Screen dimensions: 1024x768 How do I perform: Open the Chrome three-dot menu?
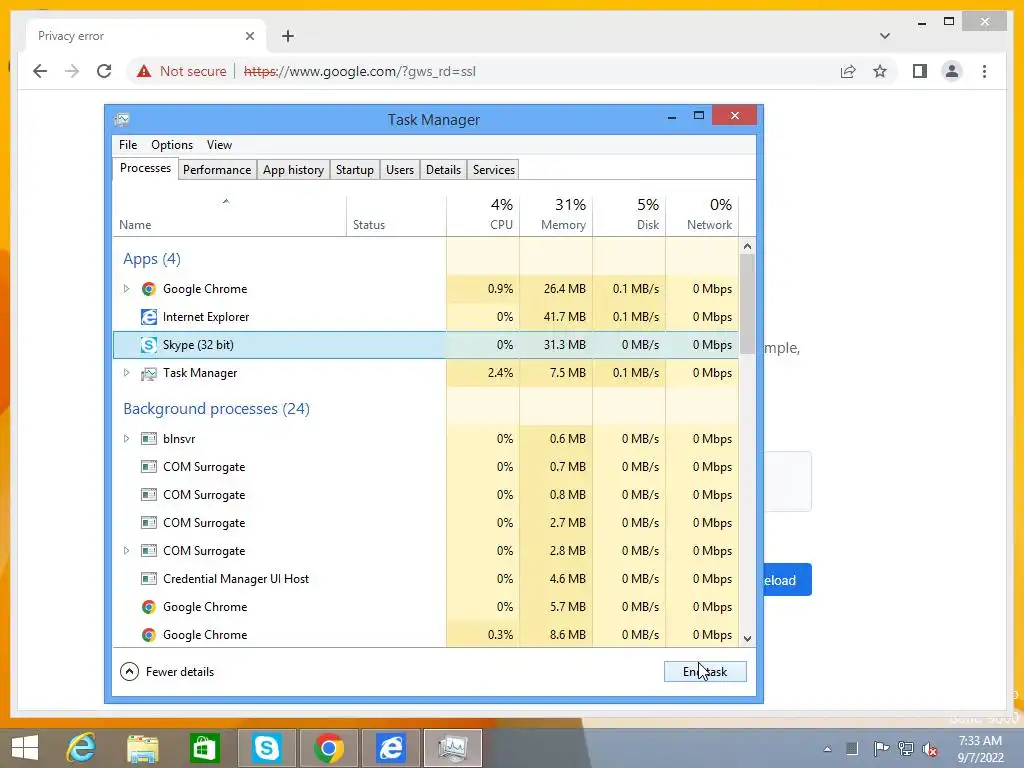point(984,71)
